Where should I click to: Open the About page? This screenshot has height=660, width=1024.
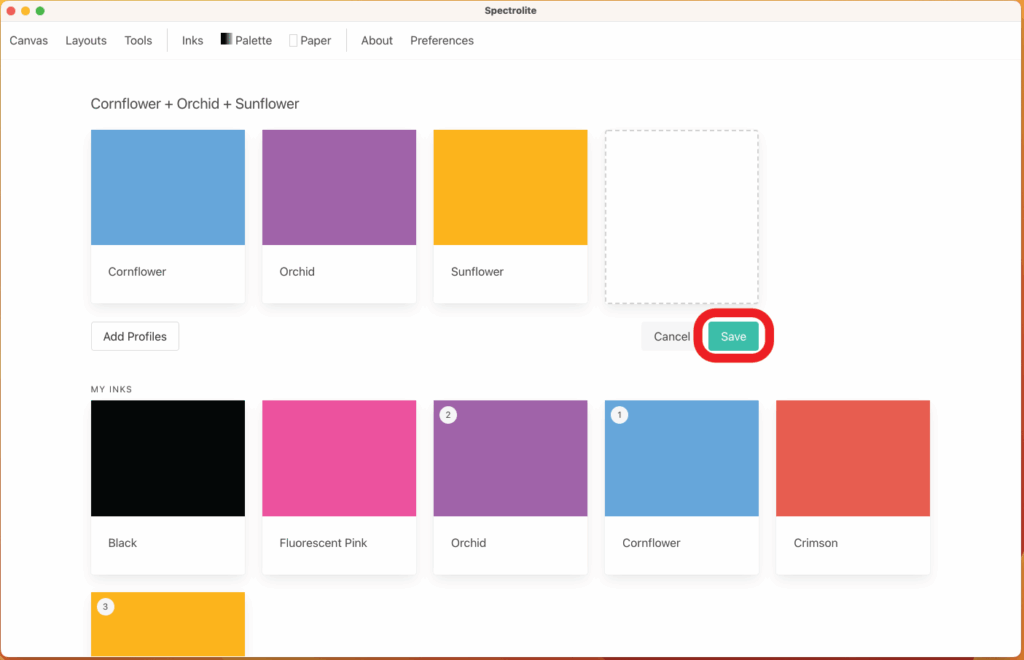pos(377,41)
